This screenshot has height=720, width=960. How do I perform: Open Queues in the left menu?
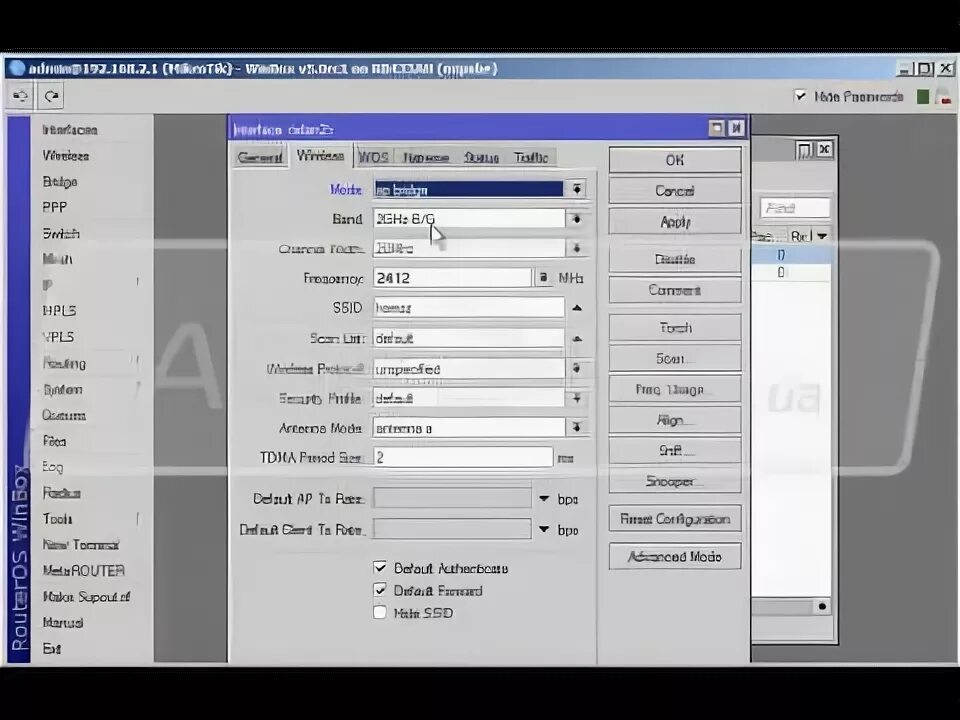[64, 416]
